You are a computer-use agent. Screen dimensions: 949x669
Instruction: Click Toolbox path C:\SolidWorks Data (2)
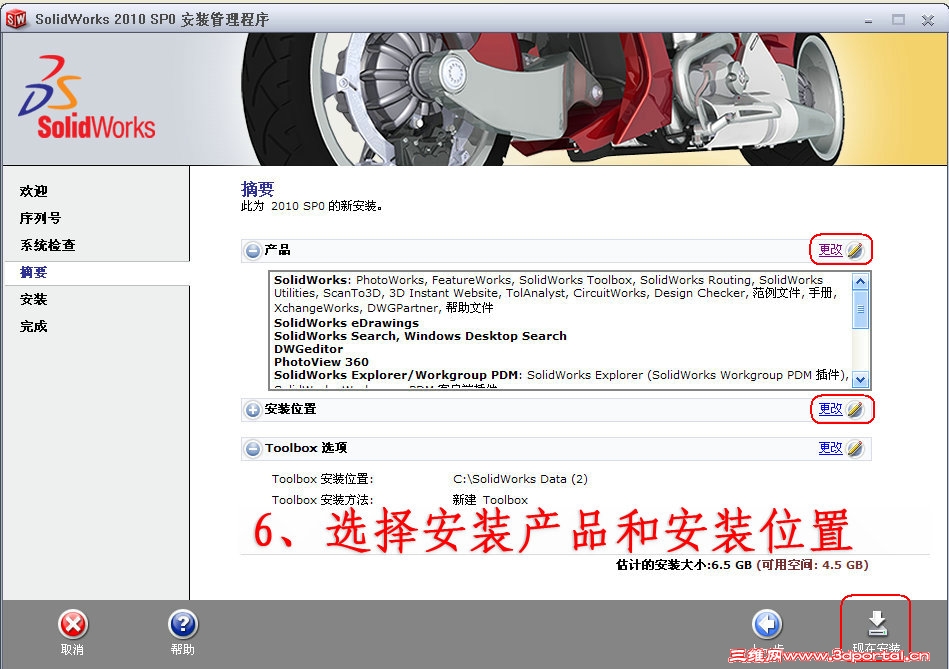pyautogui.click(x=520, y=479)
